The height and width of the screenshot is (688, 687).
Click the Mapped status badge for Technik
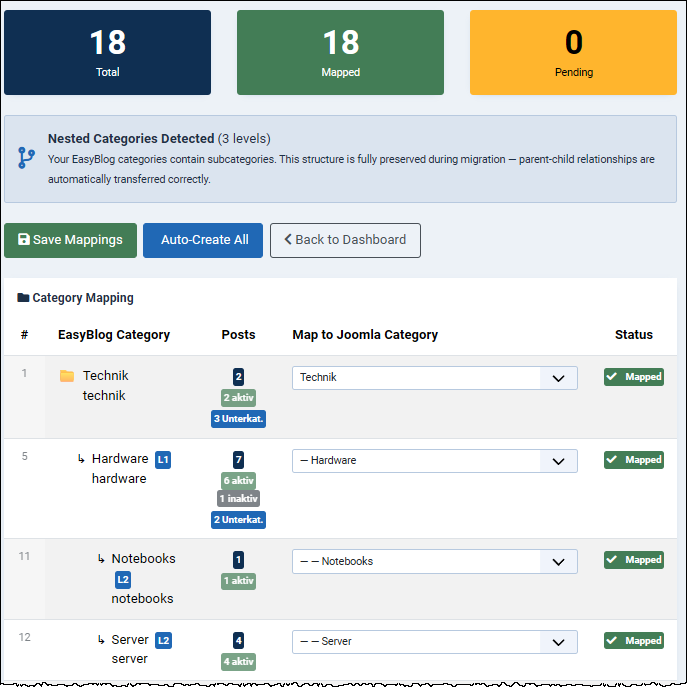tap(633, 377)
